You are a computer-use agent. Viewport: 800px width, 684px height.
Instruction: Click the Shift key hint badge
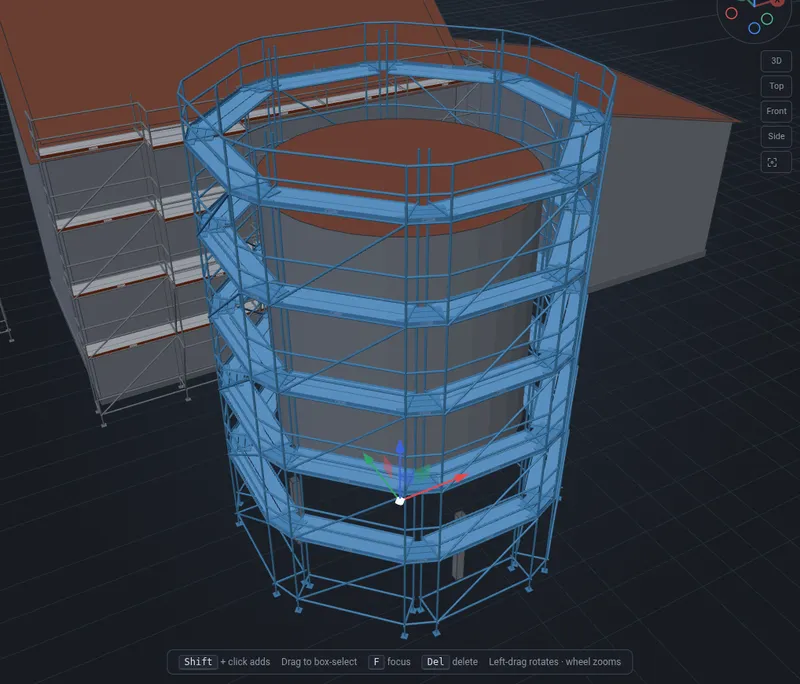[x=198, y=662]
